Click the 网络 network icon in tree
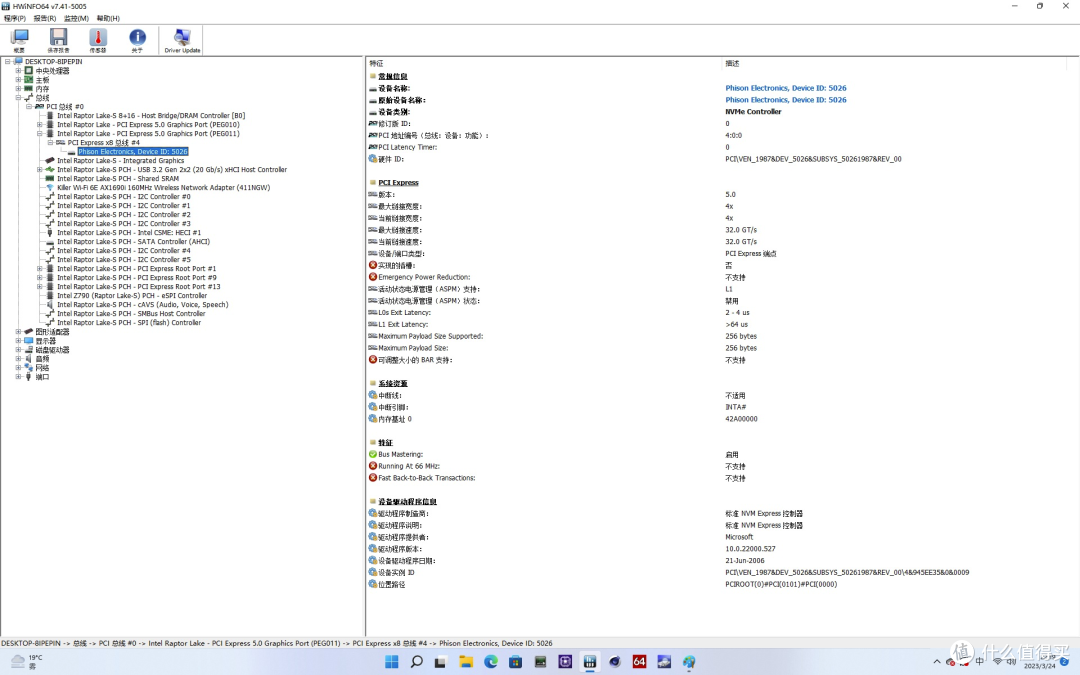 coord(29,368)
